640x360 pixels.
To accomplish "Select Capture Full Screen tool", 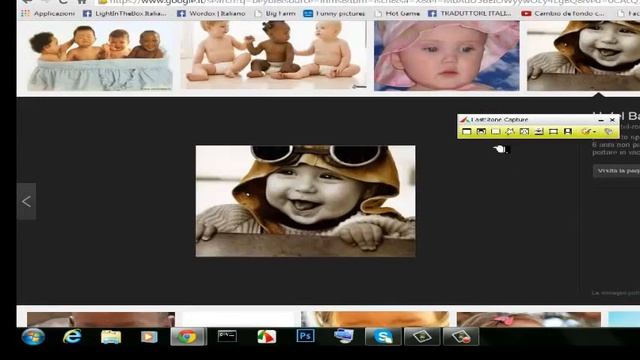I will pyautogui.click(x=524, y=131).
